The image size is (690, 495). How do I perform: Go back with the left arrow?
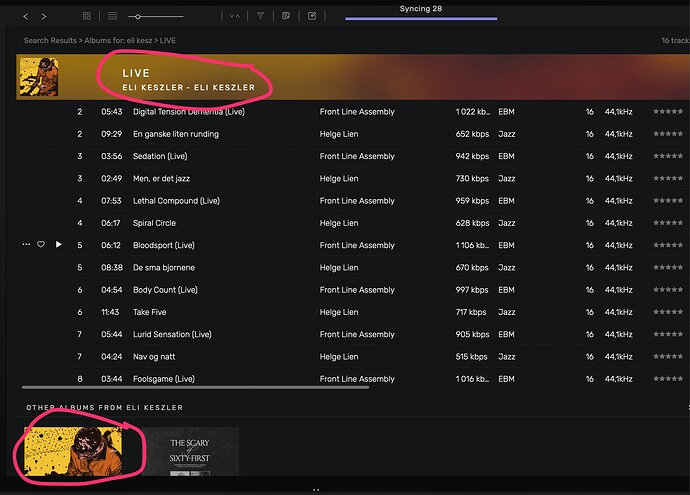point(26,17)
